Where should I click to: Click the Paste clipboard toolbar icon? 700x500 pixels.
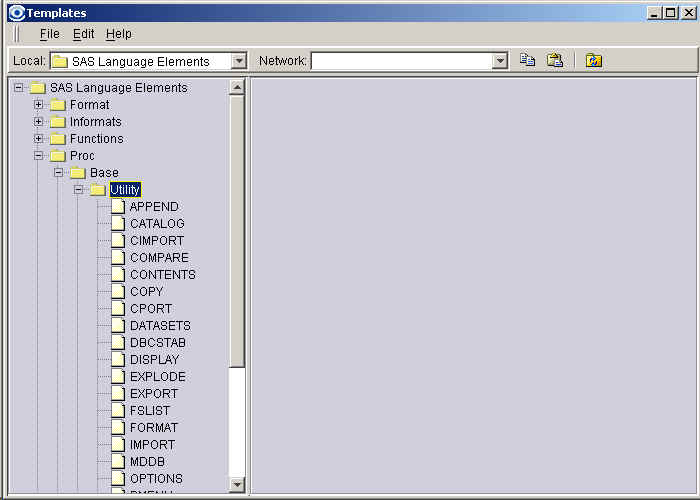(555, 60)
